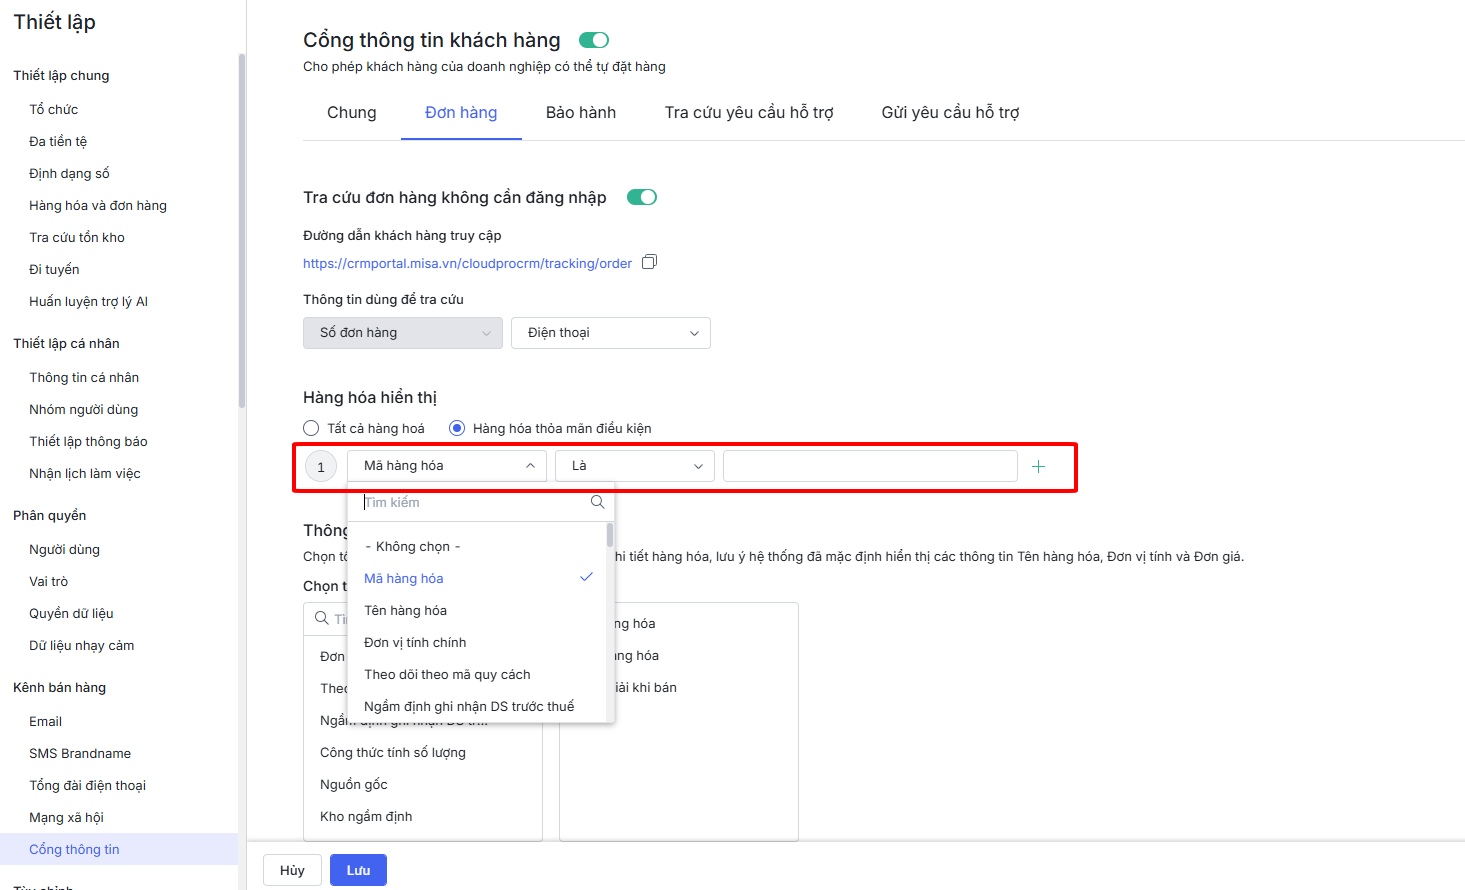Click the Lưu button

[358, 870]
